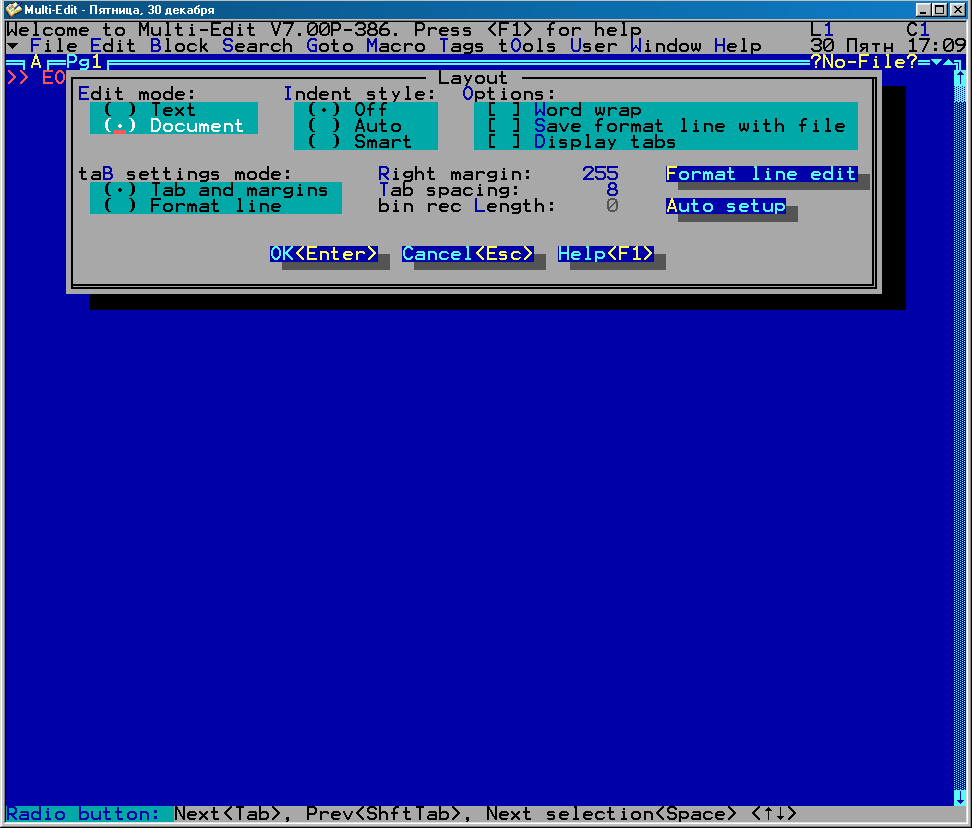Confirm with the OK<Enter> button
The width and height of the screenshot is (972, 828).
[324, 253]
